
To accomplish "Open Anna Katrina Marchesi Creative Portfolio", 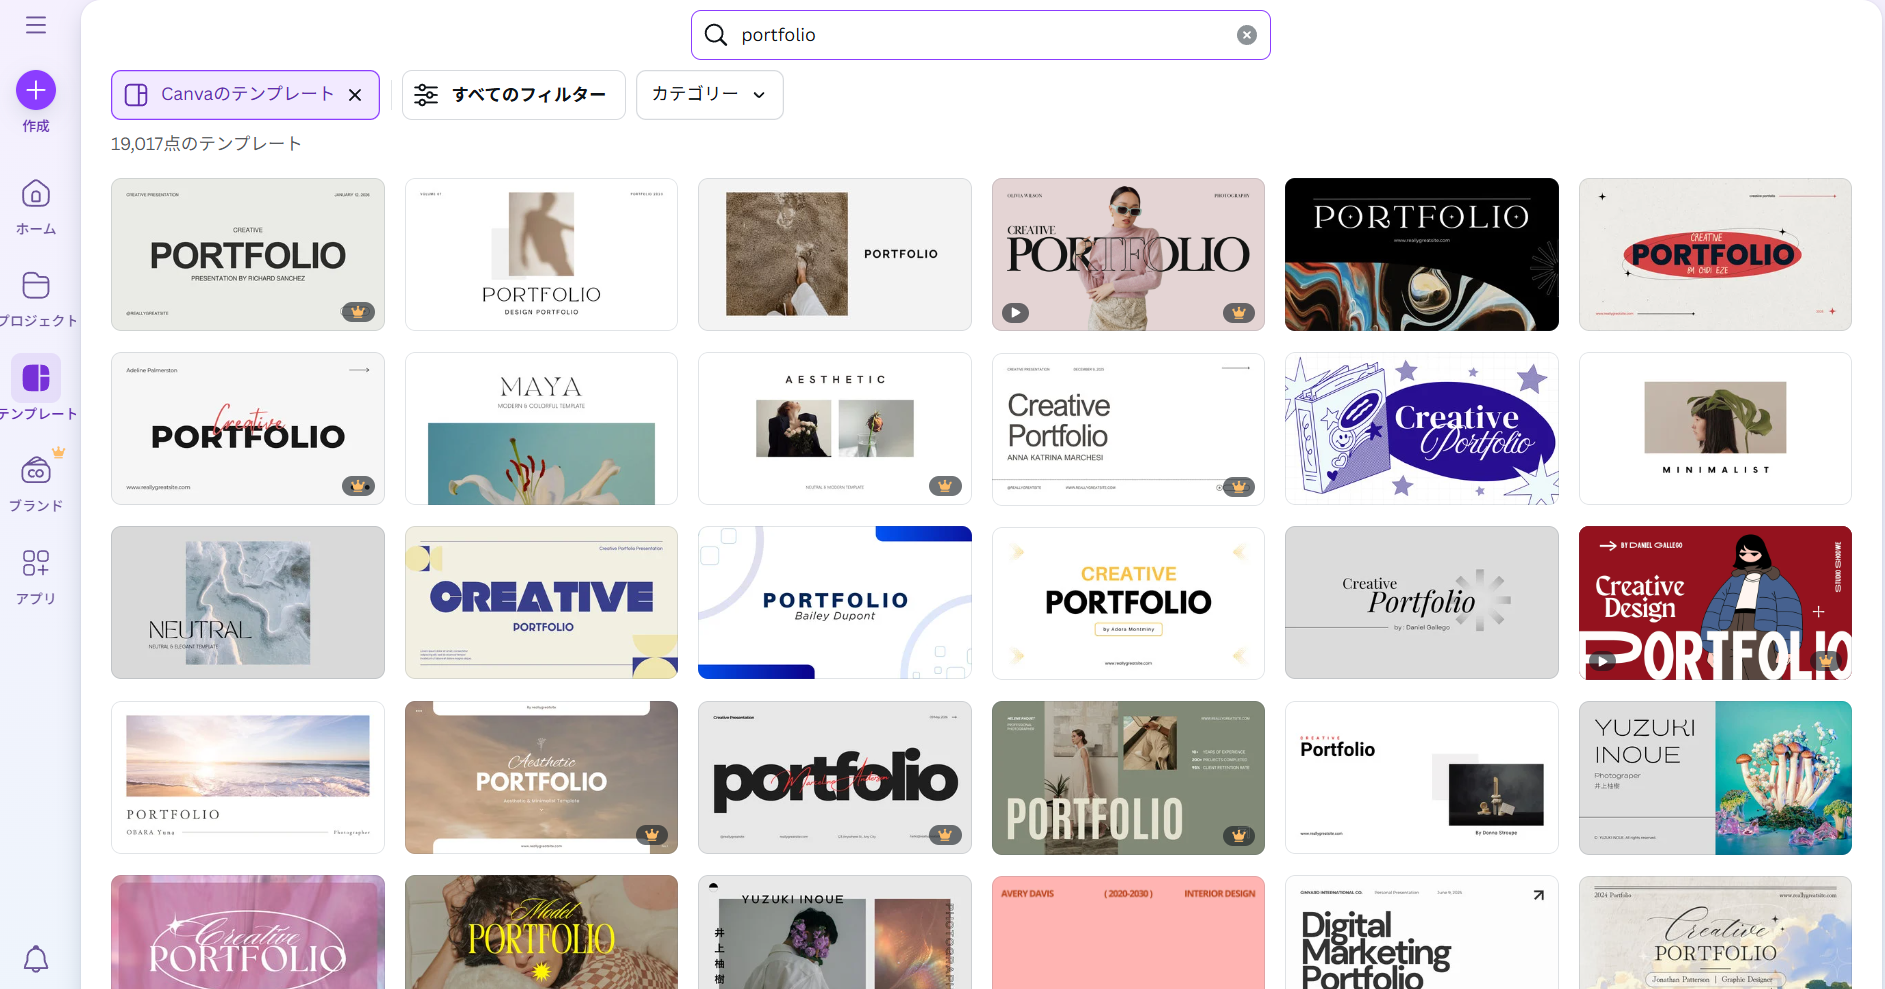I will (x=1128, y=428).
